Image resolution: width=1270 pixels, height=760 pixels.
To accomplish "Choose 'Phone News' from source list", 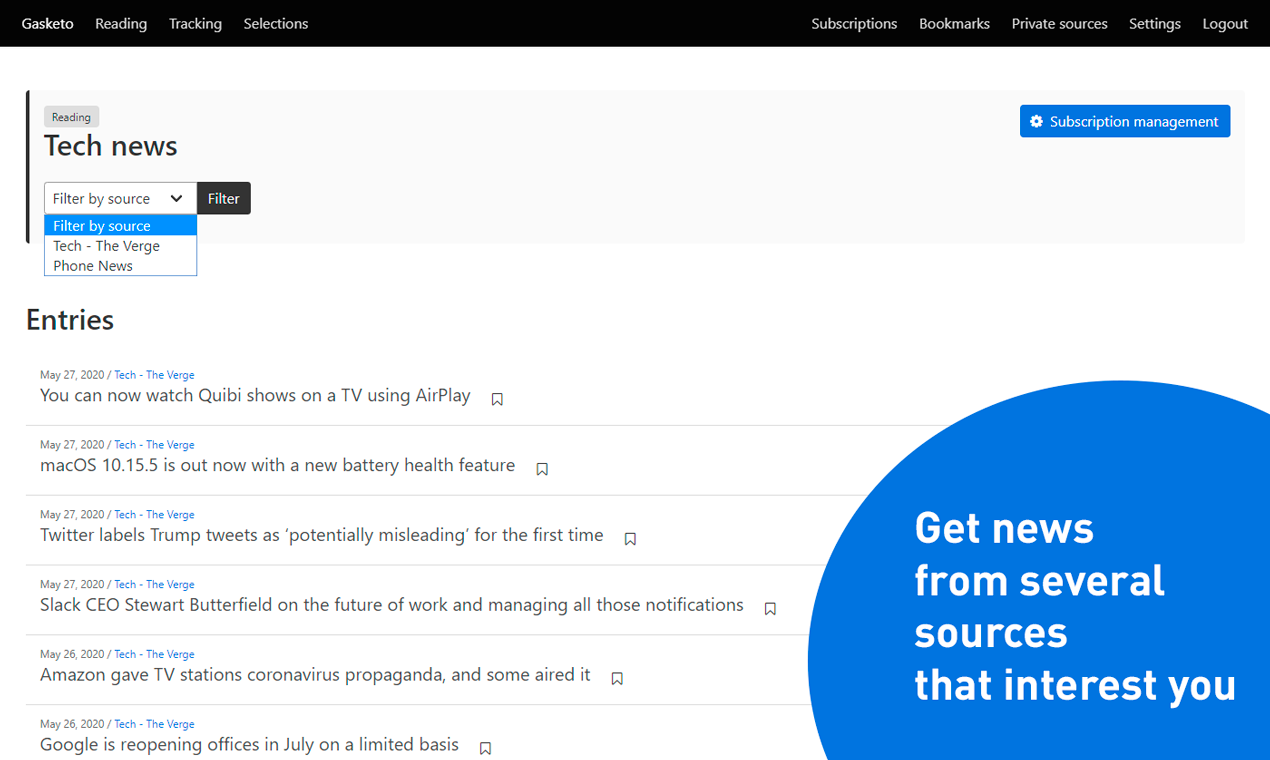I will click(120, 266).
